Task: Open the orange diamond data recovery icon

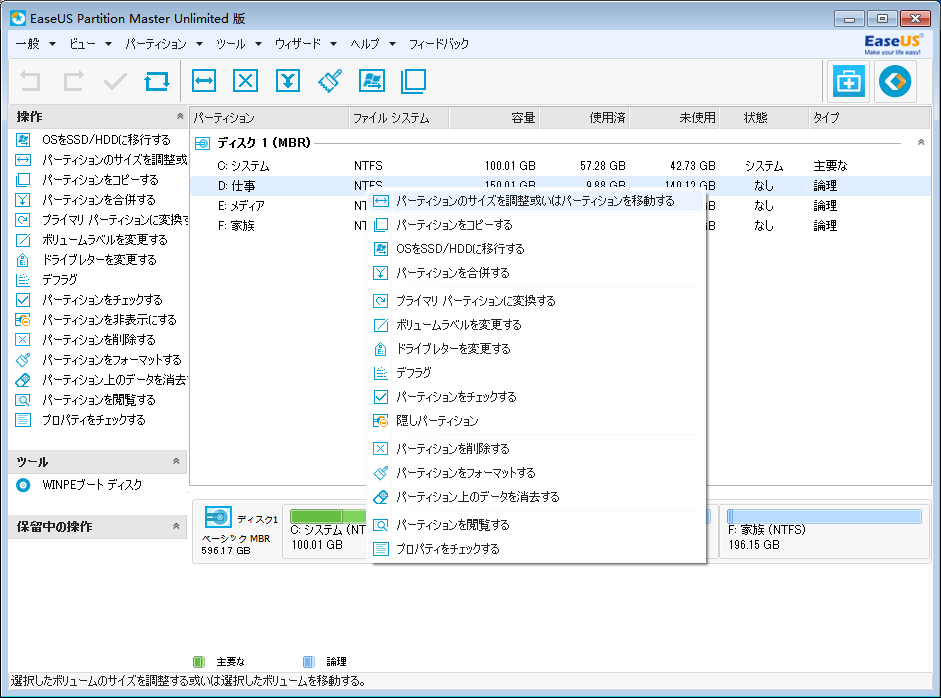Action: click(895, 81)
